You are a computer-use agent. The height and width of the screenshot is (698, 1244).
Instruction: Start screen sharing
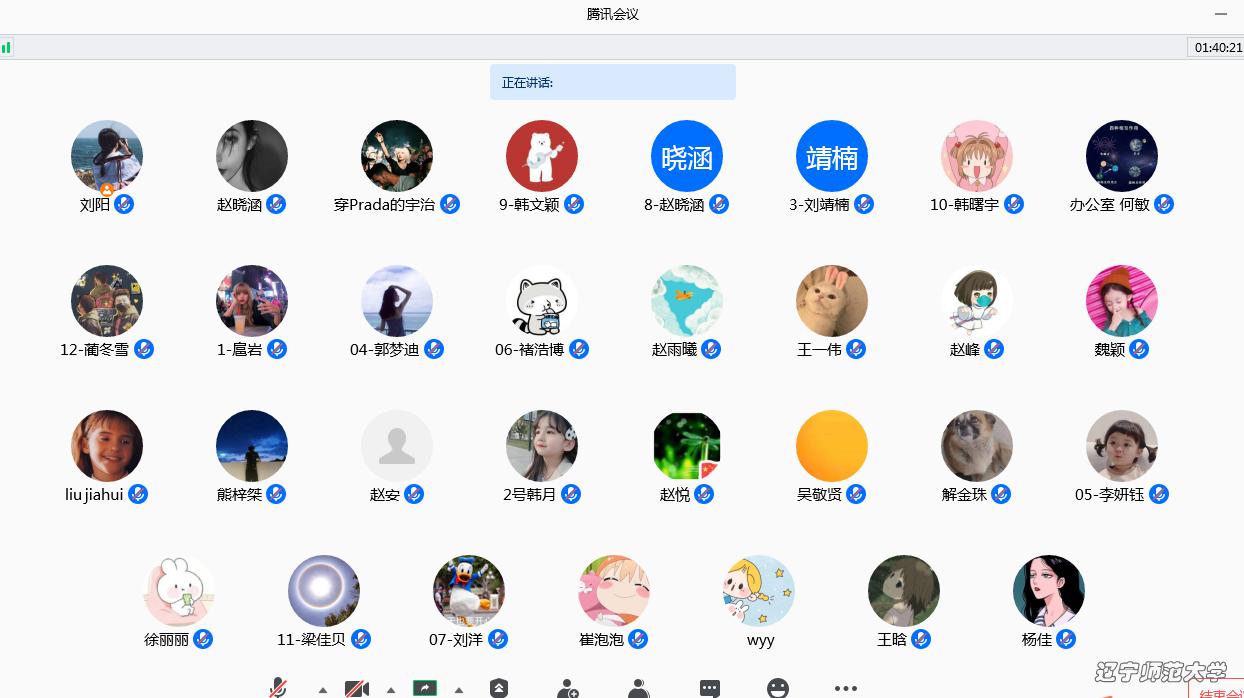point(425,688)
